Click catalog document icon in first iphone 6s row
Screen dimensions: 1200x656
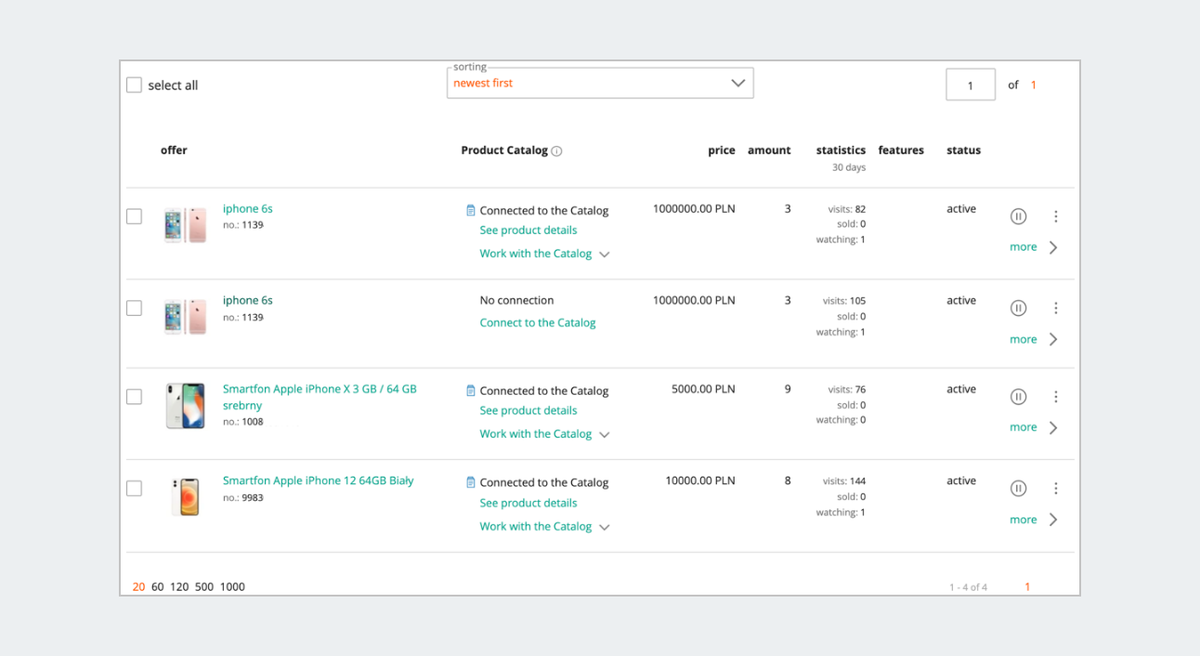pos(471,210)
